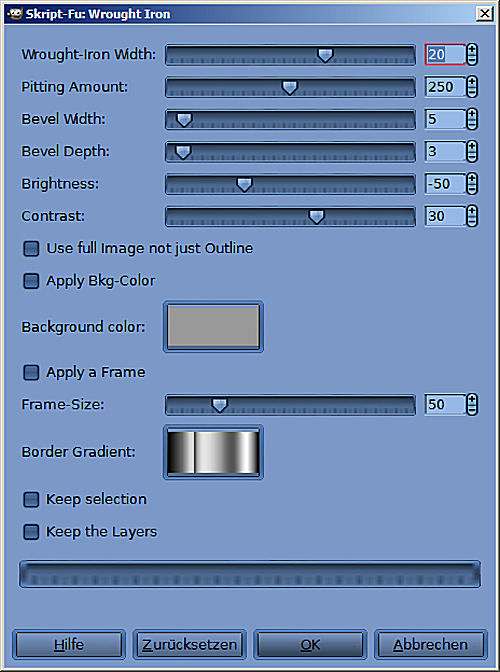Decrease Contrast with the minus stepper

pyautogui.click(x=472, y=222)
